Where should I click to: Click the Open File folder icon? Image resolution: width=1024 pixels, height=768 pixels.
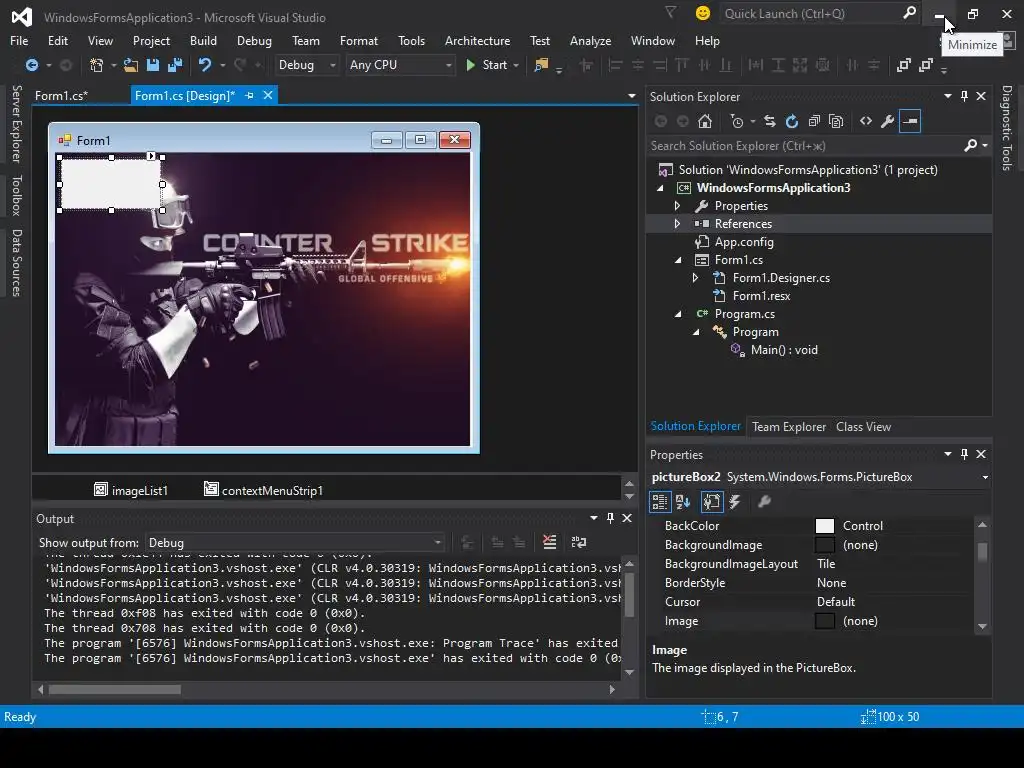[131, 65]
